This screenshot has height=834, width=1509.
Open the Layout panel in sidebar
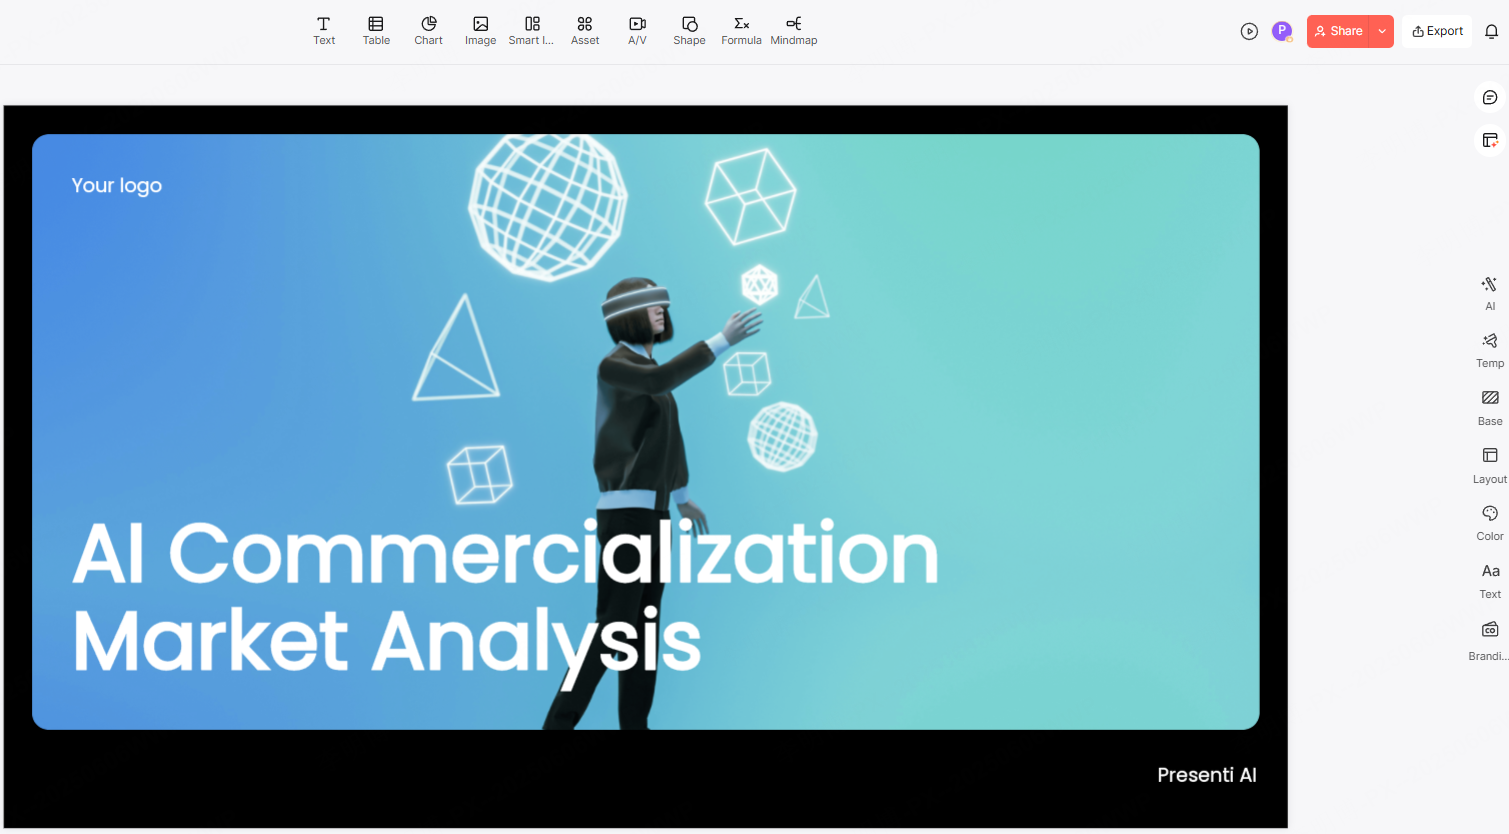[1490, 464]
